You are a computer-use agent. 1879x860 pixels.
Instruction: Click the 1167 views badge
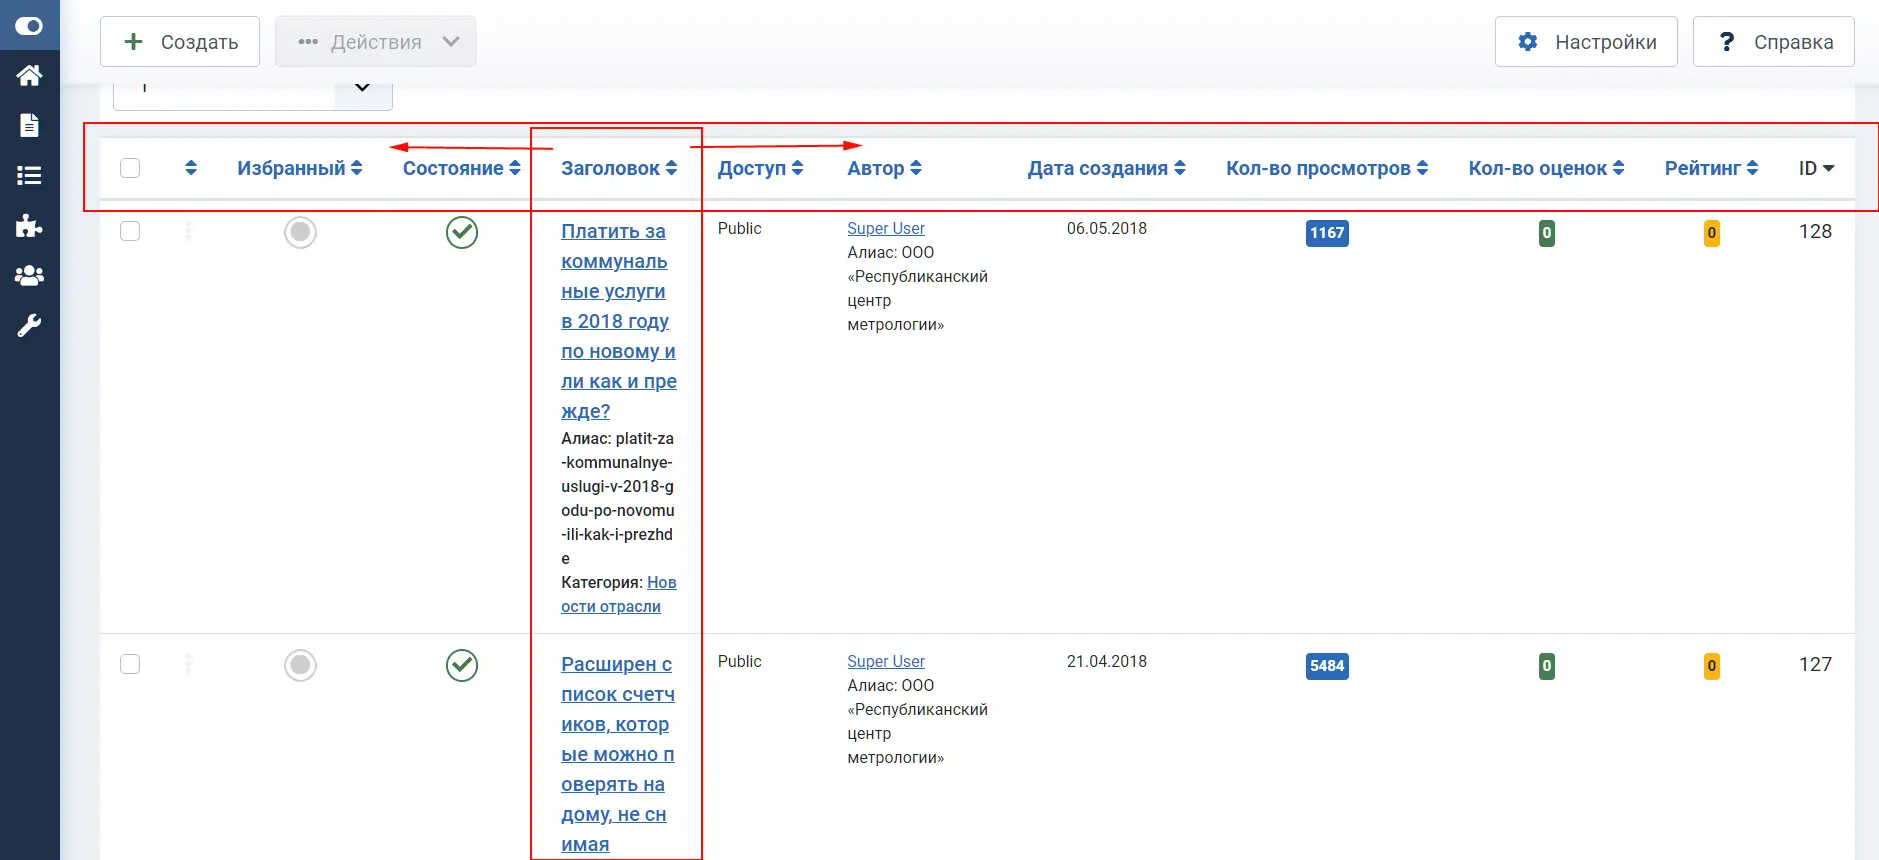1327,233
